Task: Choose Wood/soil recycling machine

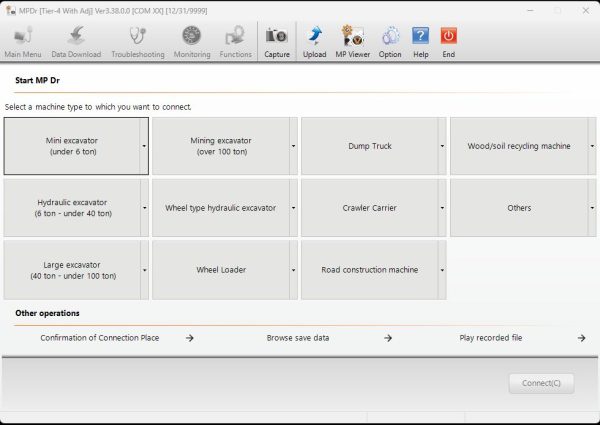Action: pos(519,146)
